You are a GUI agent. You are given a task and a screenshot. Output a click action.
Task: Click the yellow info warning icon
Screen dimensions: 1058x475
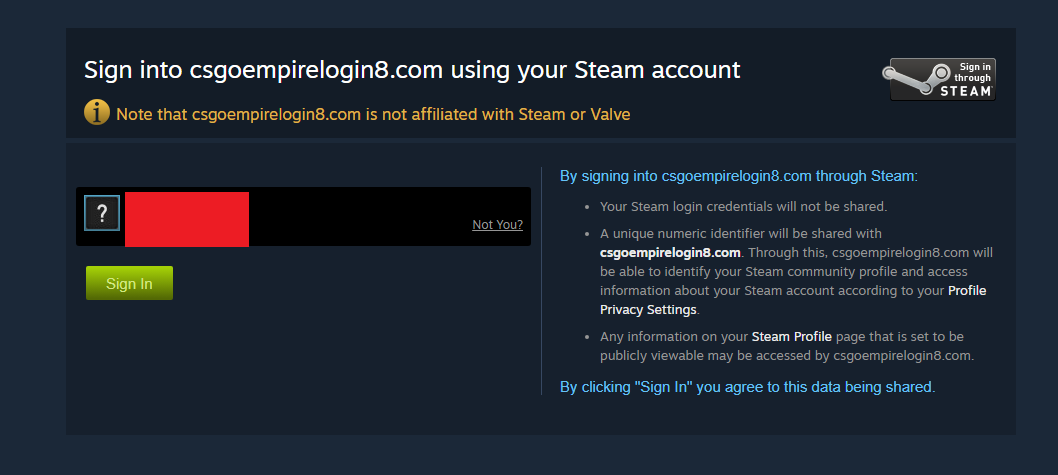(x=97, y=113)
